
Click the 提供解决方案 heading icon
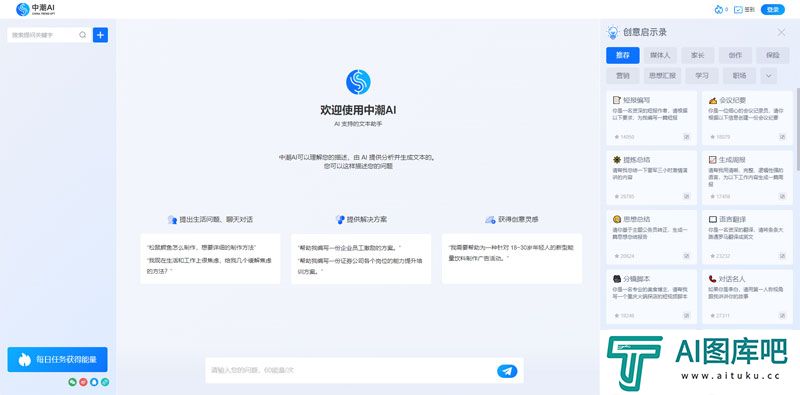(340, 219)
